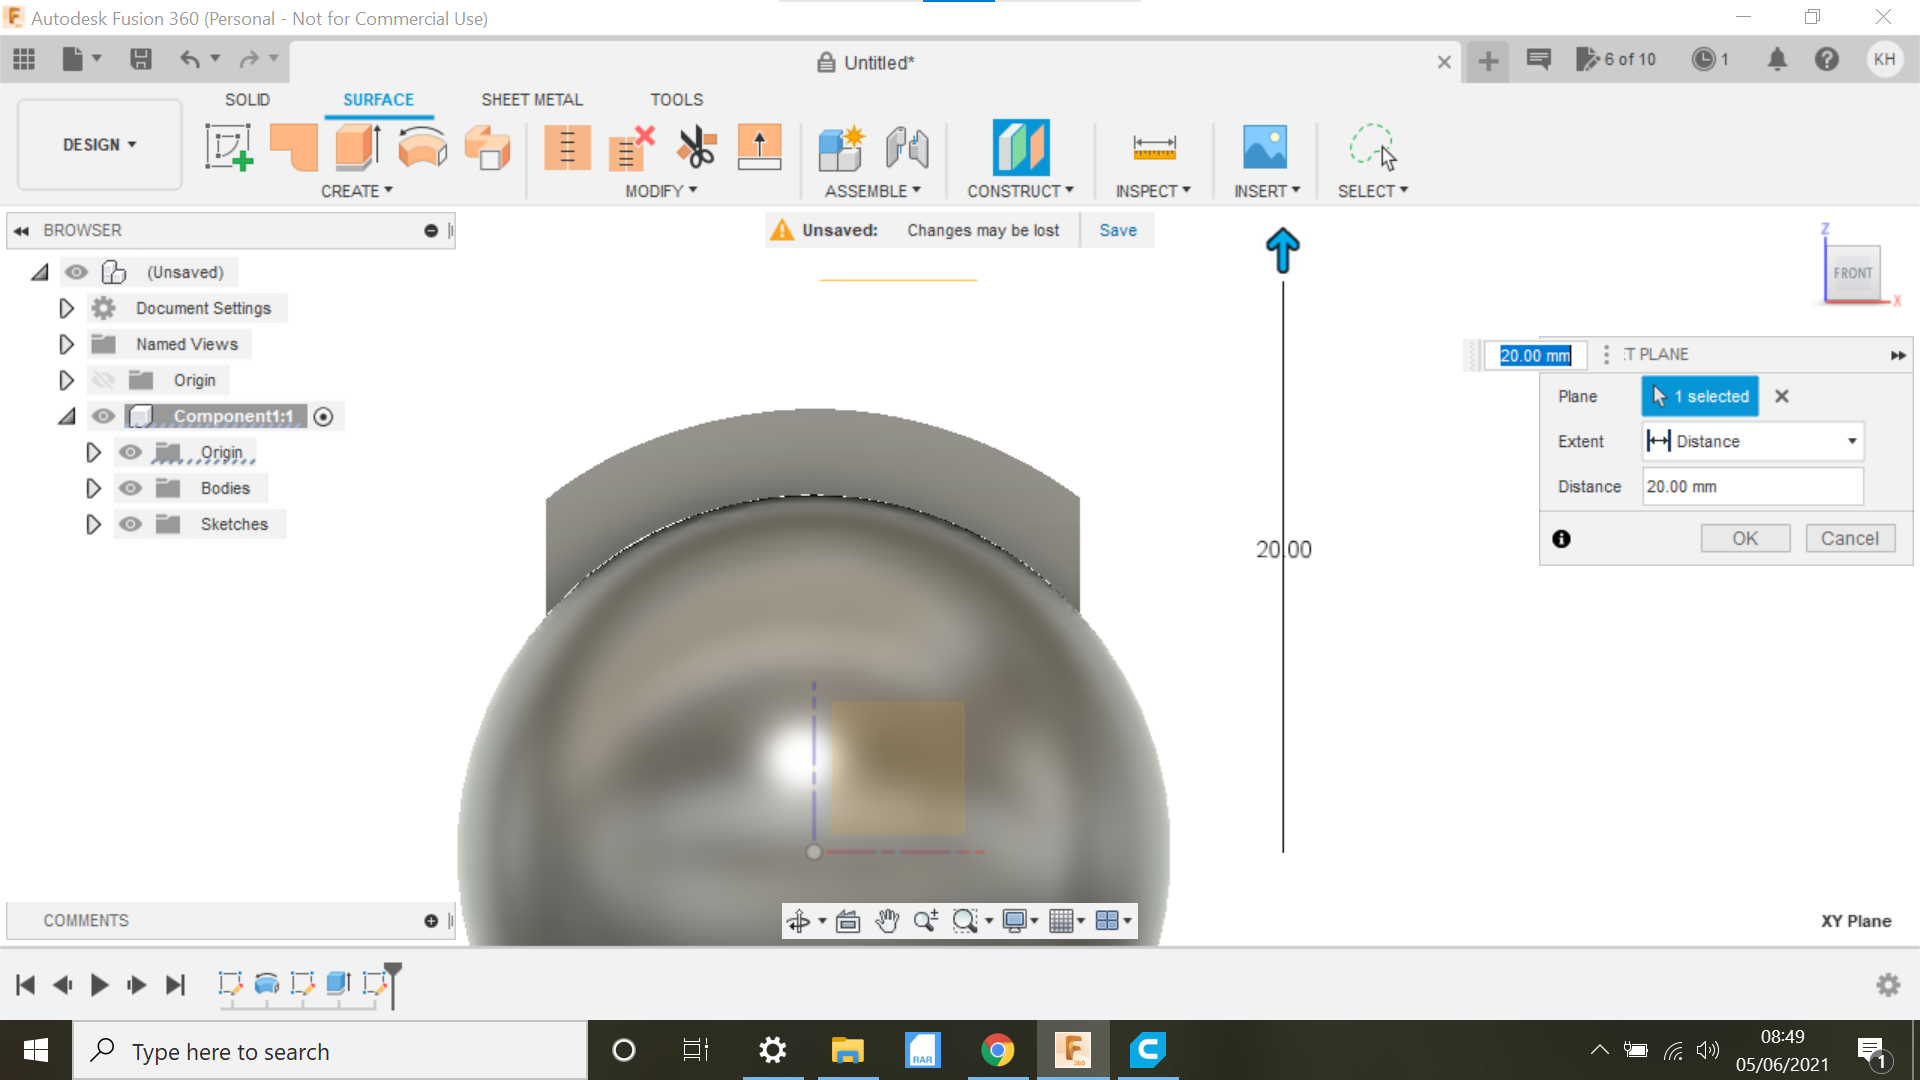Switch to the TOOLS tab
Image resolution: width=1920 pixels, height=1080 pixels.
[x=676, y=99]
